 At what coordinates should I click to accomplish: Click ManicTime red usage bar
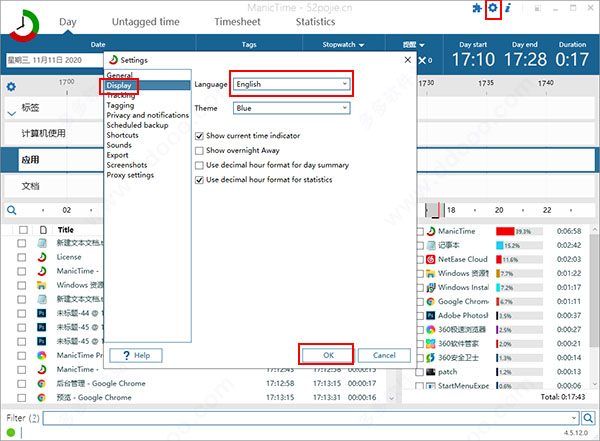(x=505, y=231)
